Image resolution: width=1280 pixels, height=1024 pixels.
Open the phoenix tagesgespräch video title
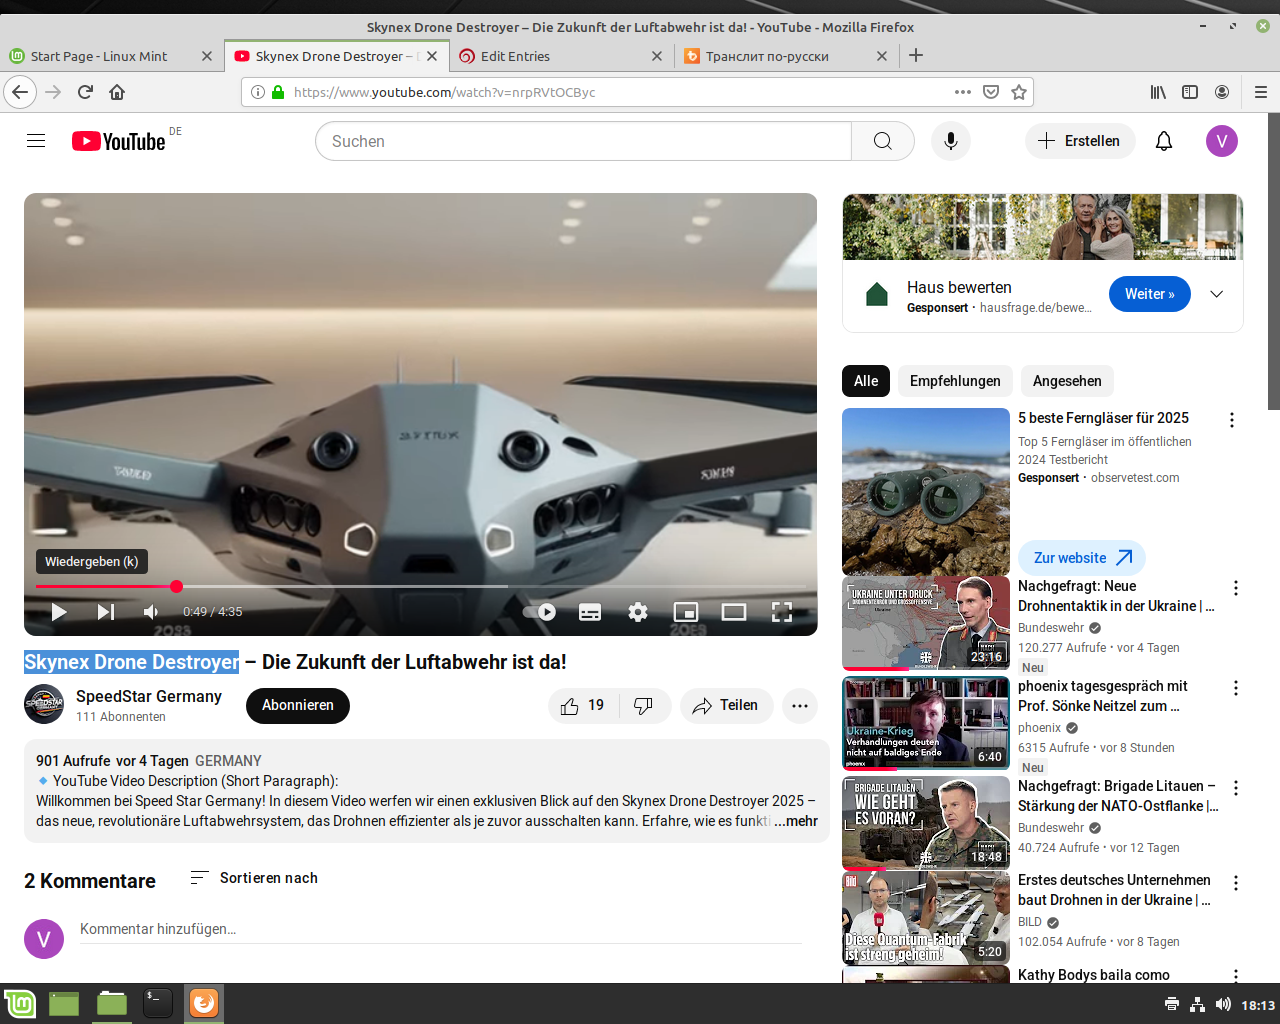click(1102, 696)
